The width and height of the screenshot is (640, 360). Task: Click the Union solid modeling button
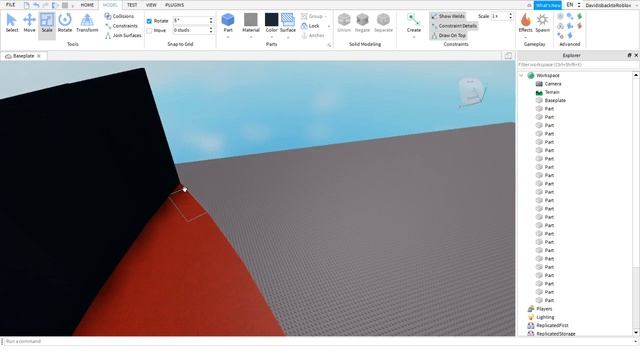tap(344, 23)
